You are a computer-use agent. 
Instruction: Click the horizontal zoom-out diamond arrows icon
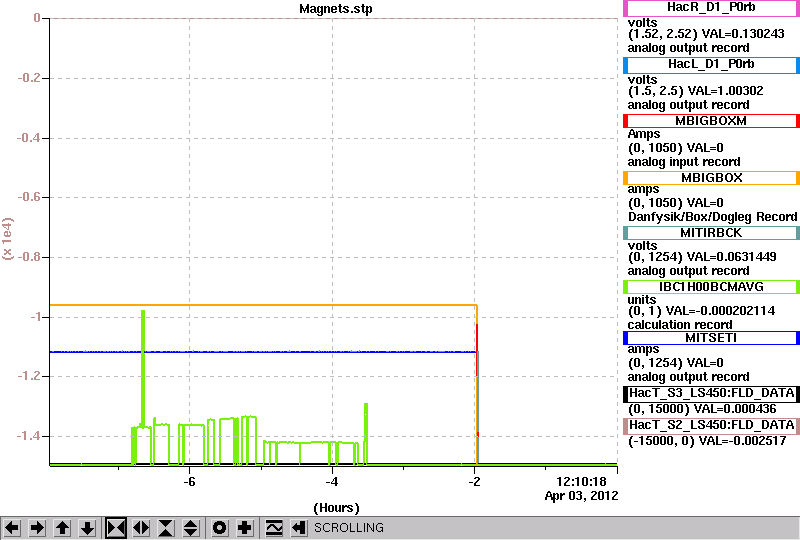pos(141,528)
